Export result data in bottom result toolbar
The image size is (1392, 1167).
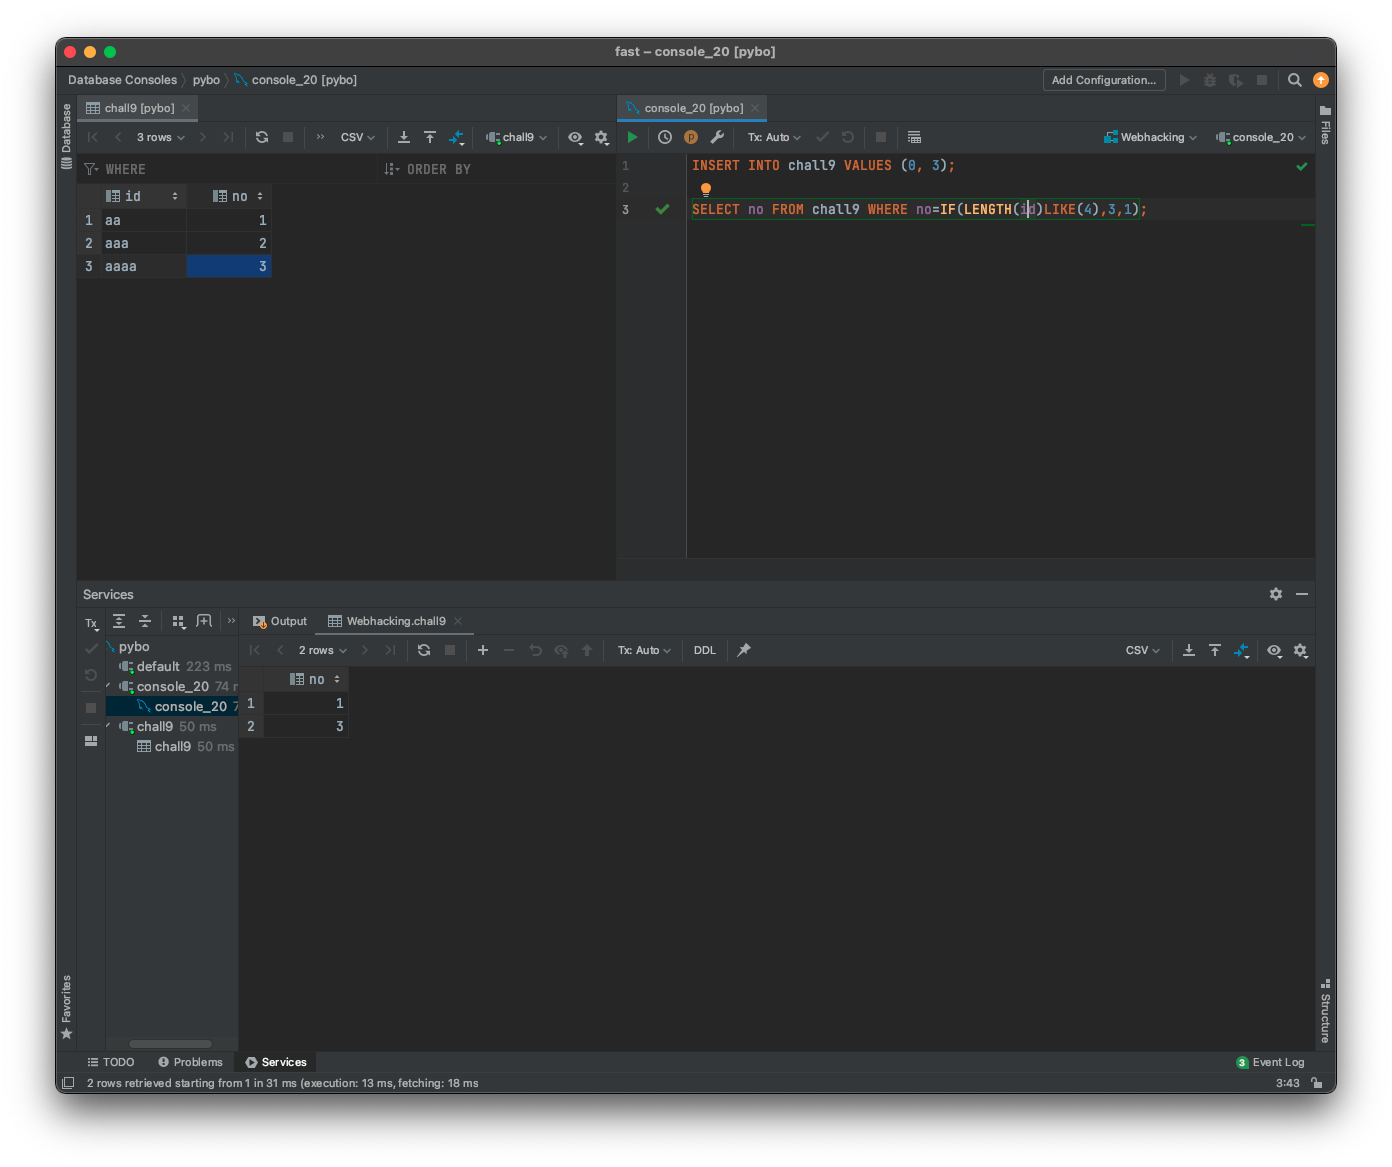click(x=1189, y=650)
